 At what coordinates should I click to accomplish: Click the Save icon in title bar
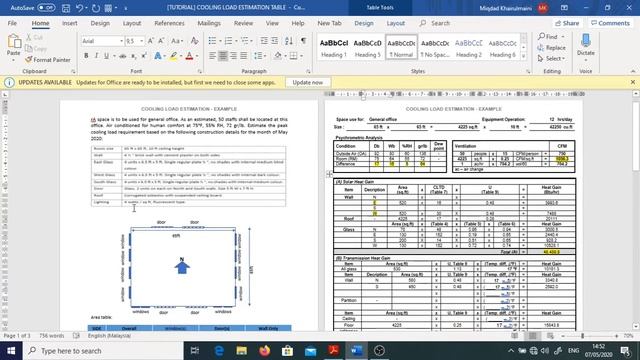pyautogui.click(x=66, y=8)
